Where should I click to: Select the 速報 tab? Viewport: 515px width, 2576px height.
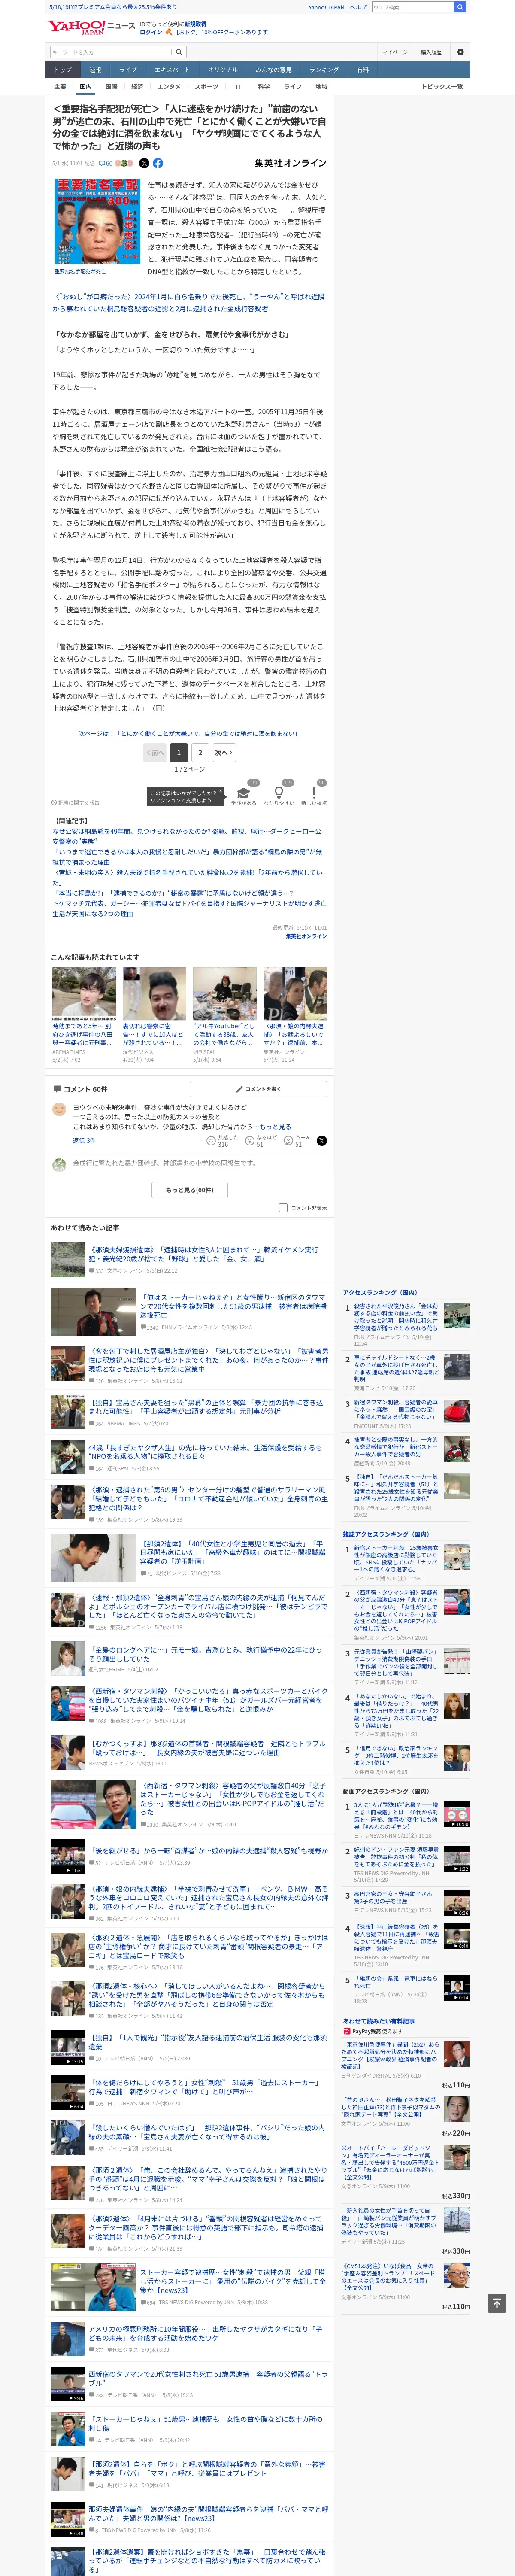(x=95, y=70)
